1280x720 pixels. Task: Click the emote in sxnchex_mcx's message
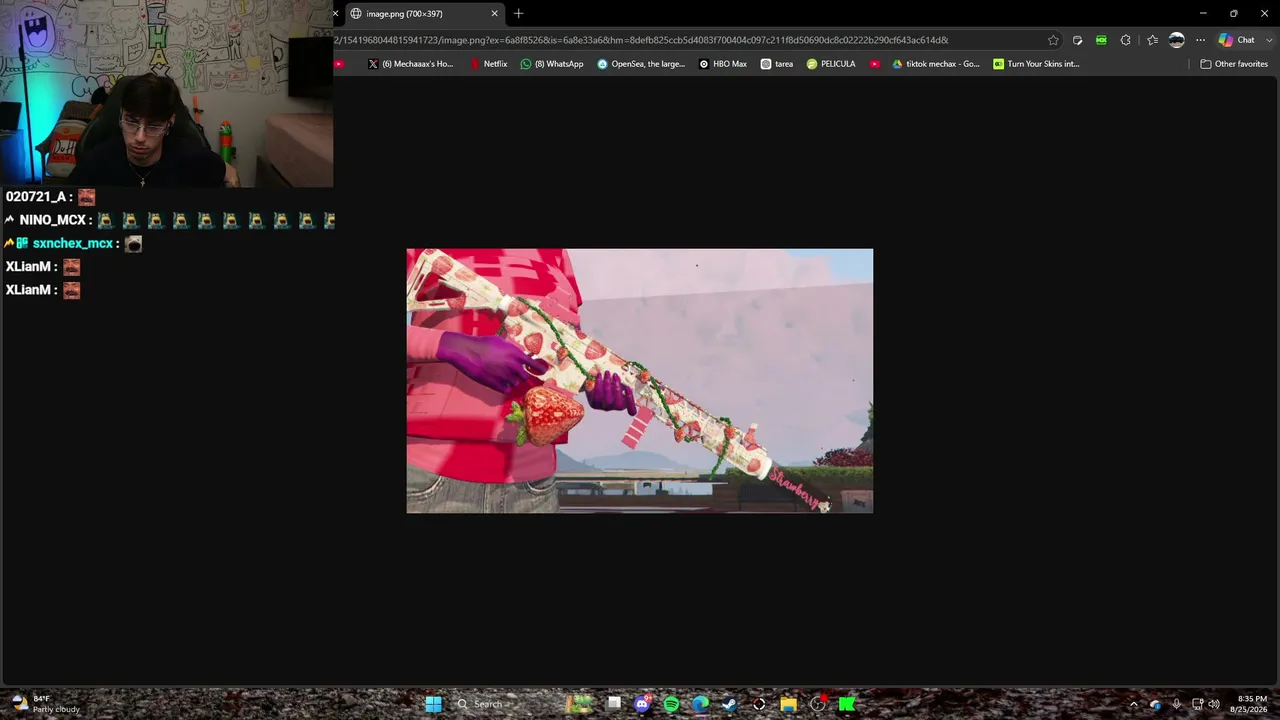click(x=133, y=243)
